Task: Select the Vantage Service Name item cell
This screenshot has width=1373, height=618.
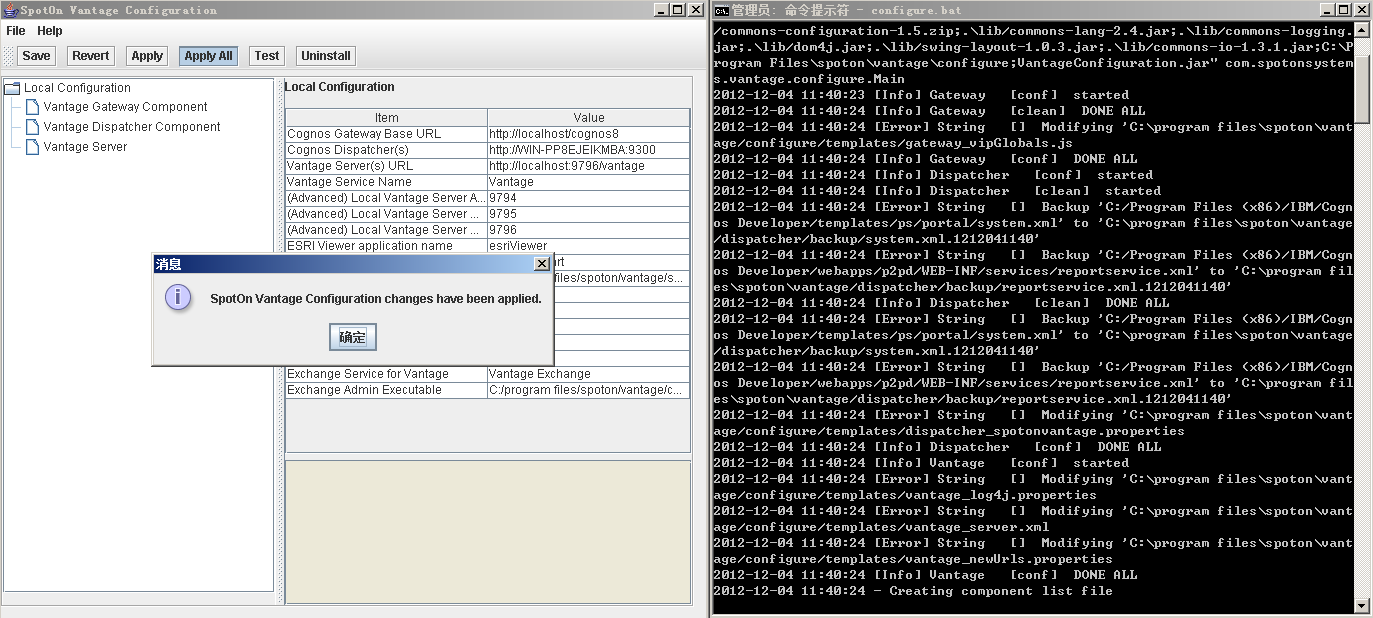Action: tap(386, 182)
